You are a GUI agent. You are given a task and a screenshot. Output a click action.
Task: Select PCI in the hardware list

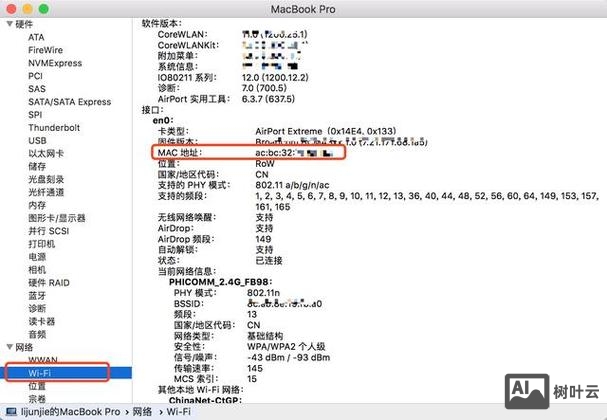[x=35, y=76]
